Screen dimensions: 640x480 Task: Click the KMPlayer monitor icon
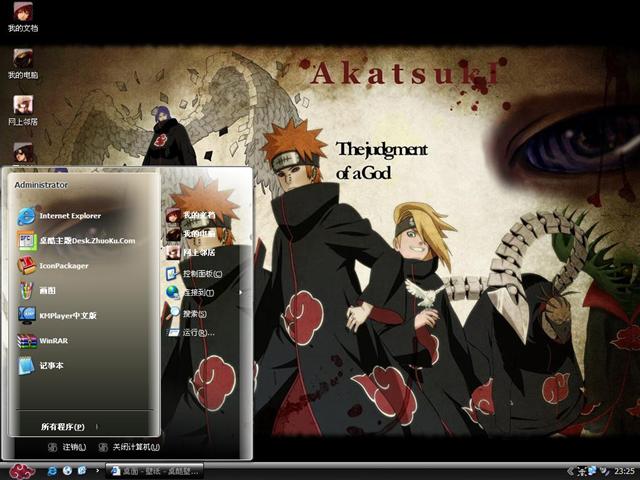[x=27, y=316]
